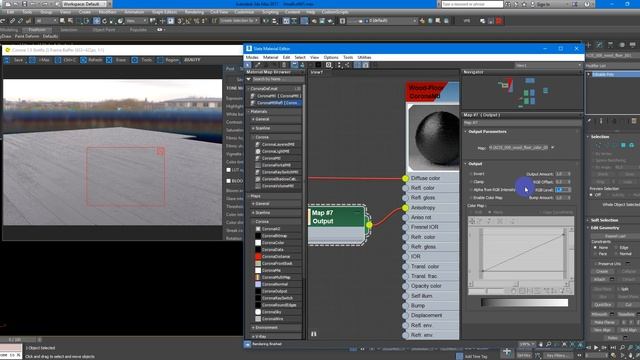640x360 pixels.
Task: Open the Material menu in Slate Material Editor
Action: pyautogui.click(x=270, y=58)
